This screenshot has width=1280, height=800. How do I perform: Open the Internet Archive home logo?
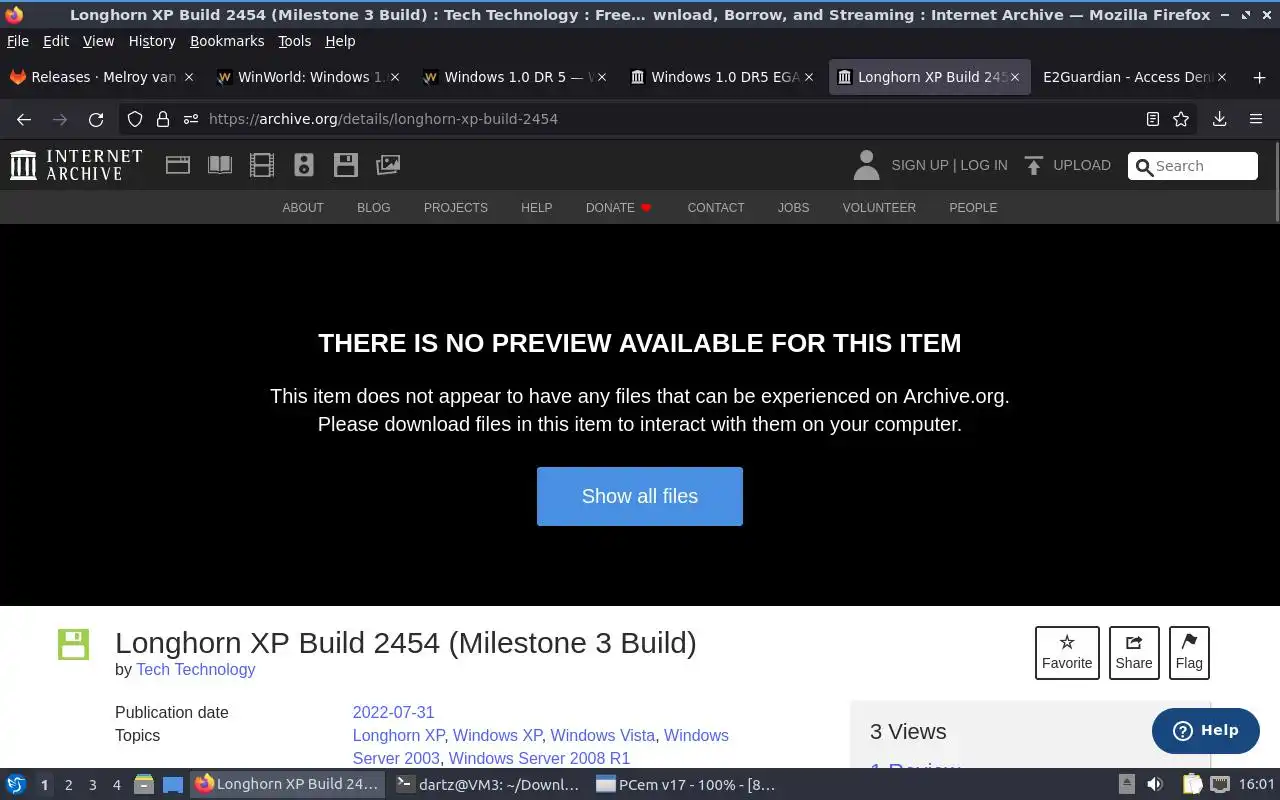coord(76,165)
